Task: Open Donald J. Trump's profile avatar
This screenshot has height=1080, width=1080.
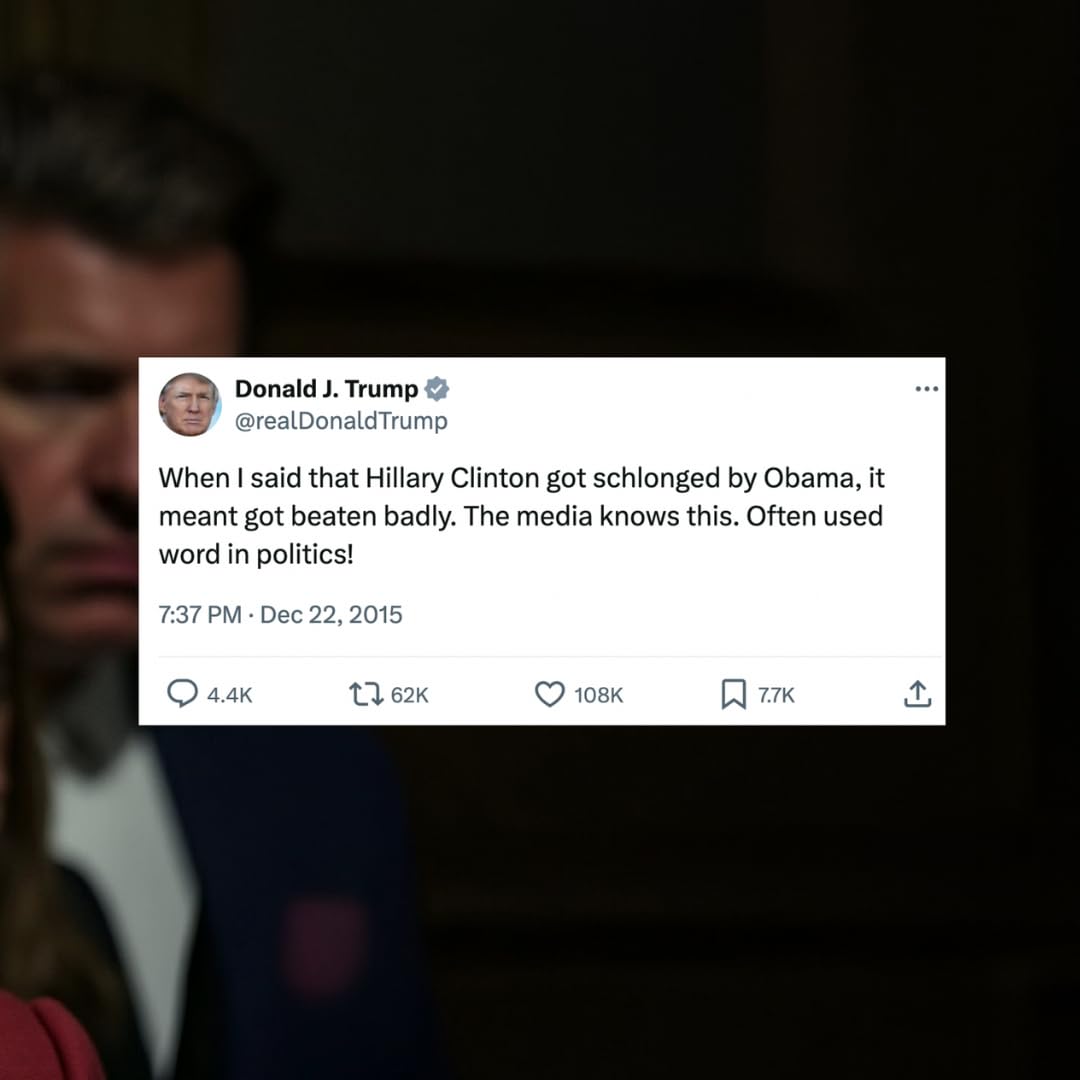Action: click(x=190, y=405)
